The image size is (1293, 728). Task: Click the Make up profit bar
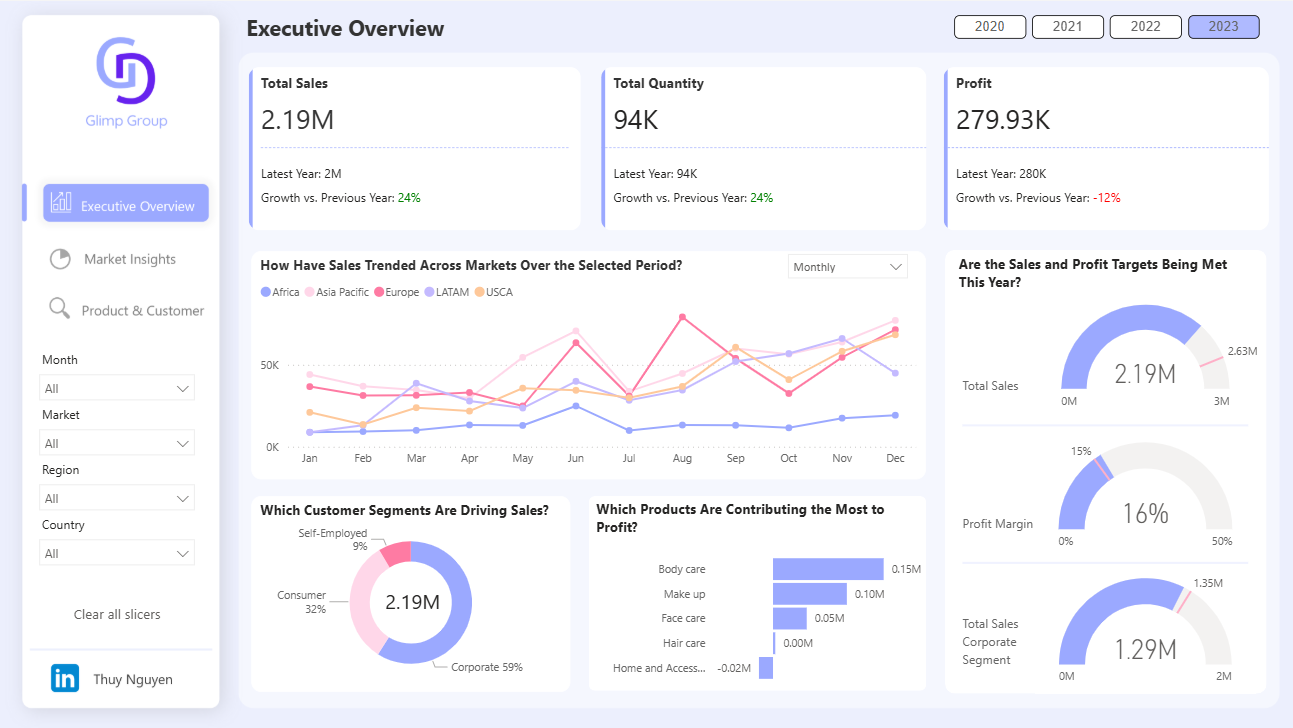click(x=810, y=594)
